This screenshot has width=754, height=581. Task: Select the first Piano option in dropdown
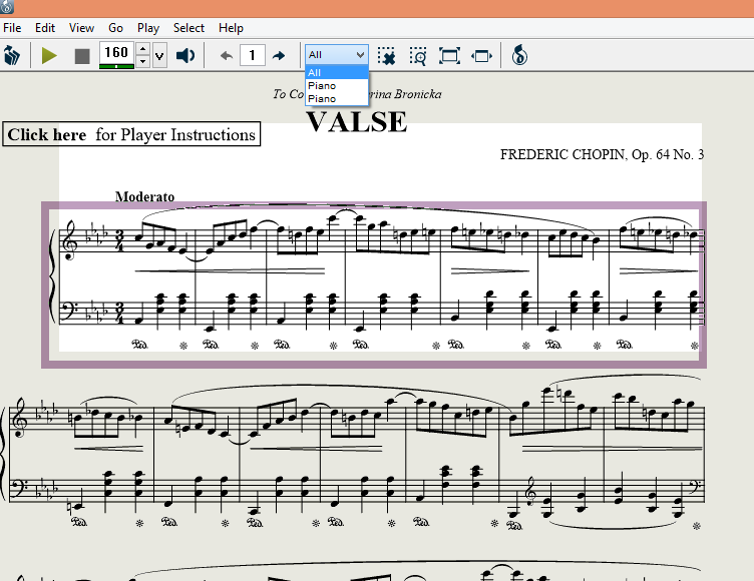click(x=322, y=86)
